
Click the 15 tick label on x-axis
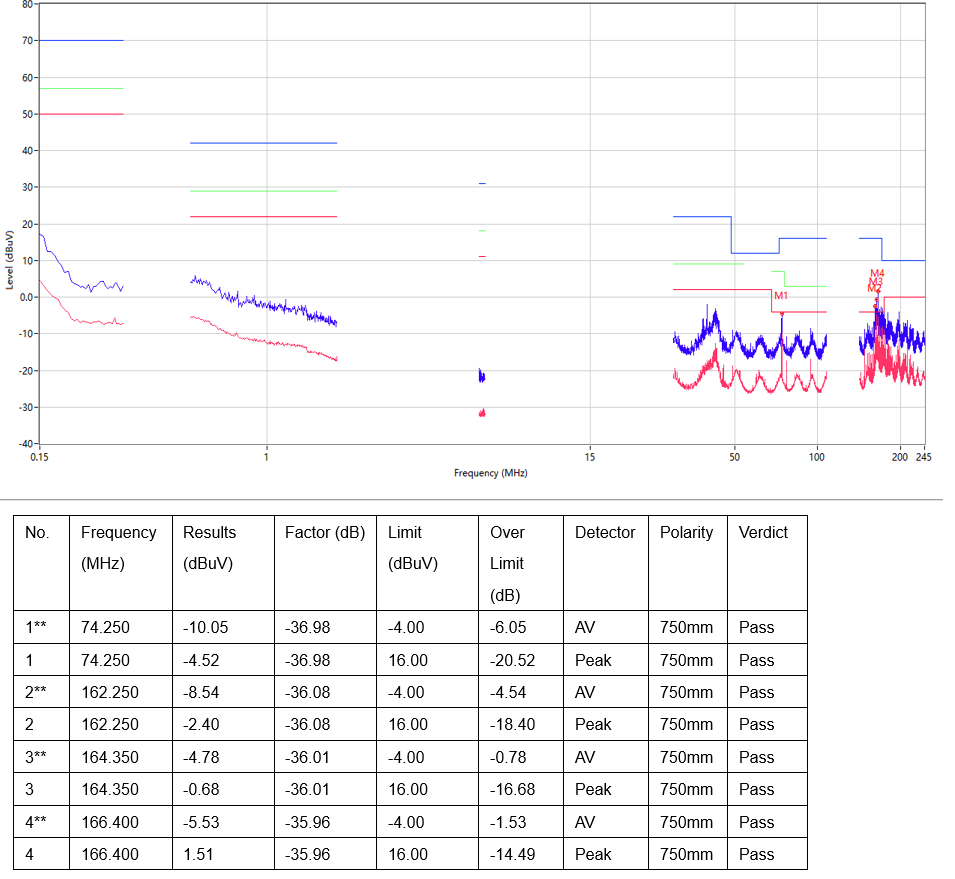pos(590,457)
